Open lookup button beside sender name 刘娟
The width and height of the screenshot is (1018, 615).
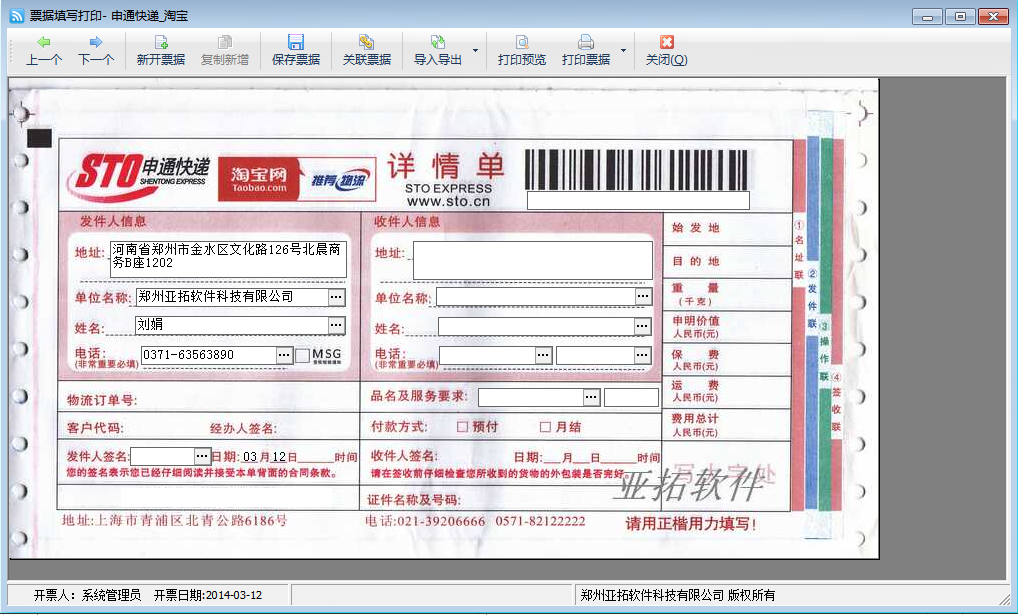coord(336,325)
